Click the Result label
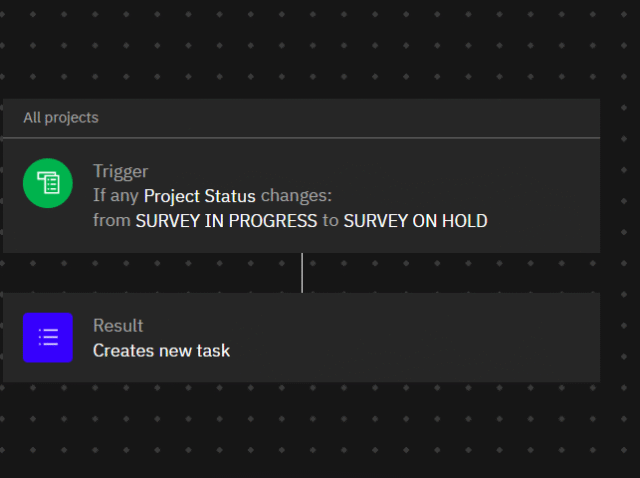Viewport: 640px width, 478px height. tap(118, 326)
